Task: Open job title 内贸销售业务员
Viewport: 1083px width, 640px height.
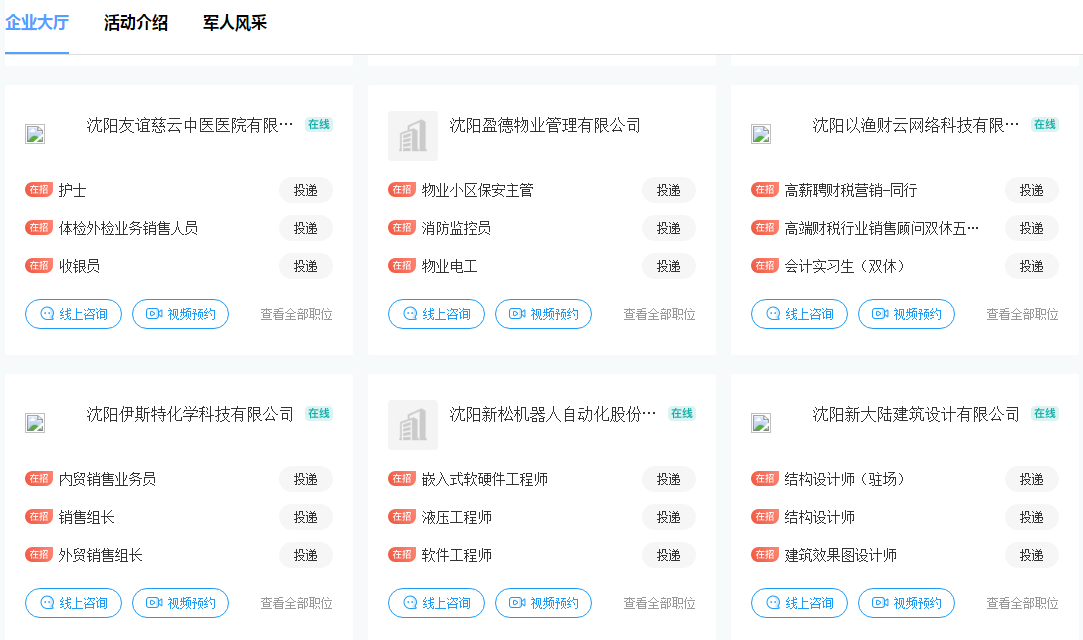Action: point(107,479)
